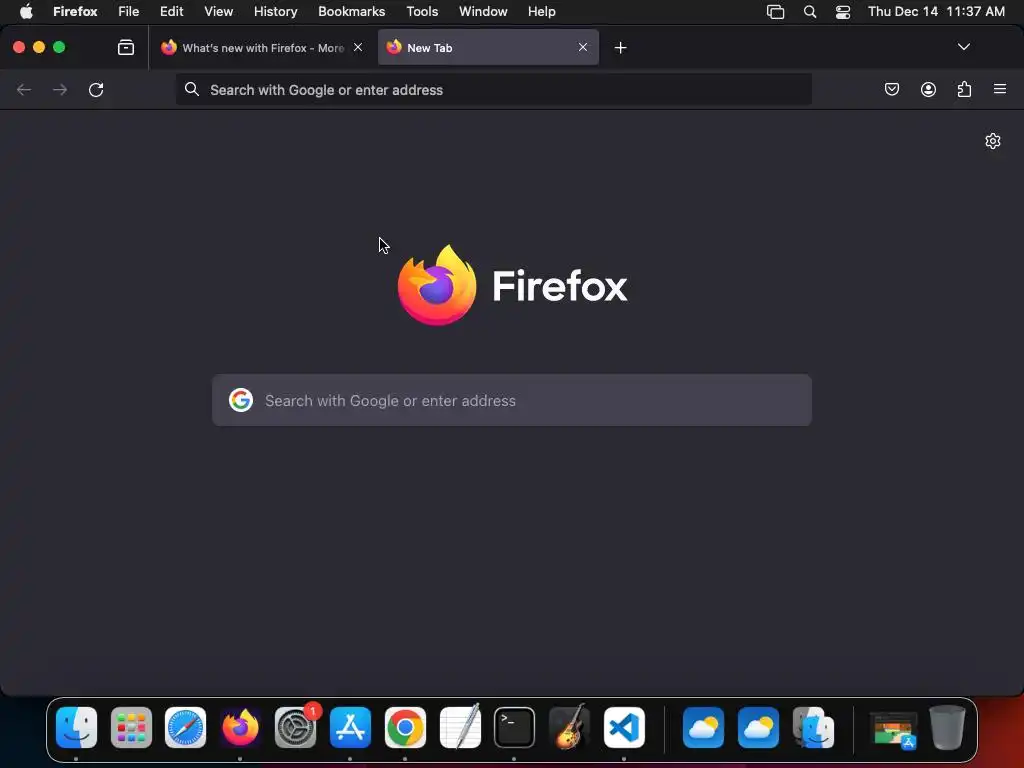Open TextEdit from the Dock
This screenshot has height=768, width=1024.
pyautogui.click(x=460, y=727)
